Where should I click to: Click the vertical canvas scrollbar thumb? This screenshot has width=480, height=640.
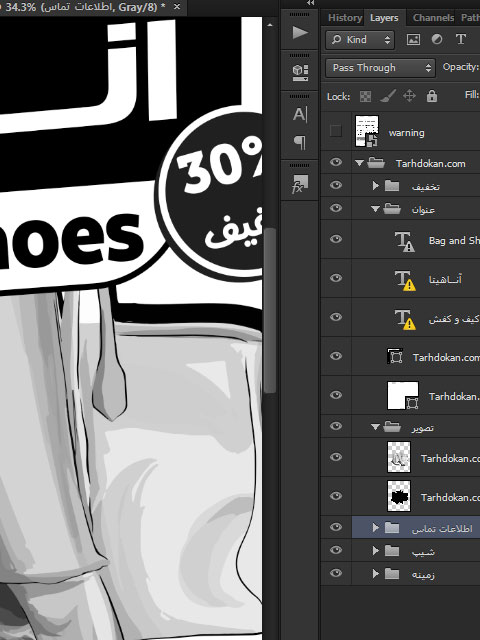click(x=270, y=310)
